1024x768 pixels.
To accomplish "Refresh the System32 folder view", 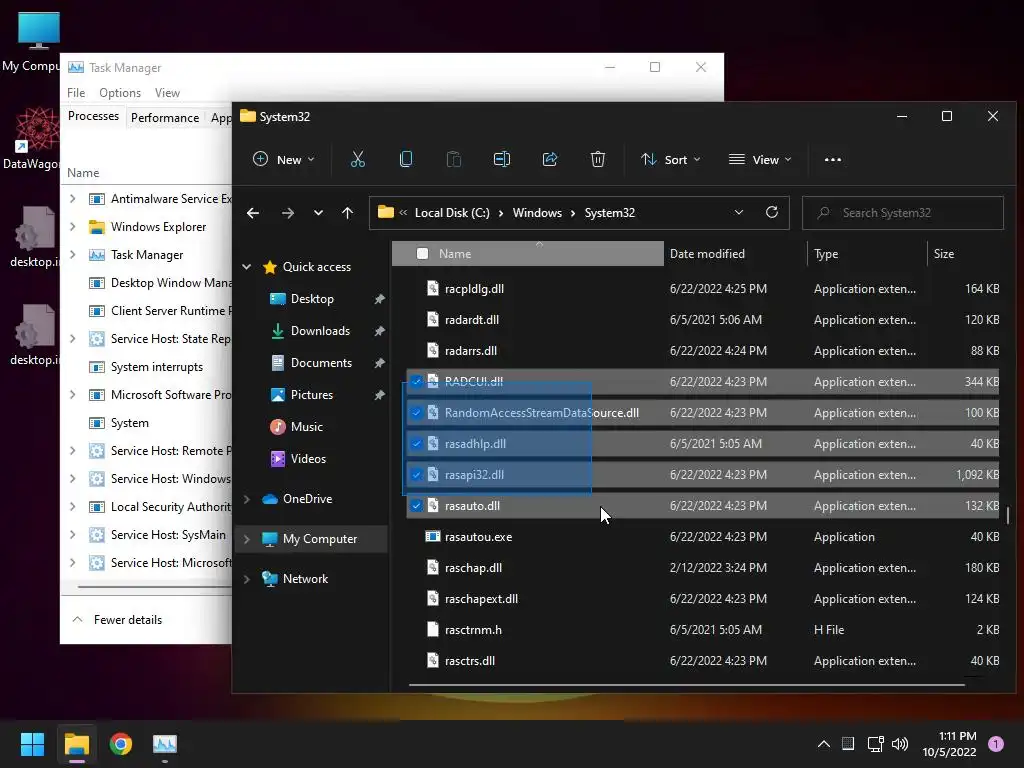I will pyautogui.click(x=772, y=212).
